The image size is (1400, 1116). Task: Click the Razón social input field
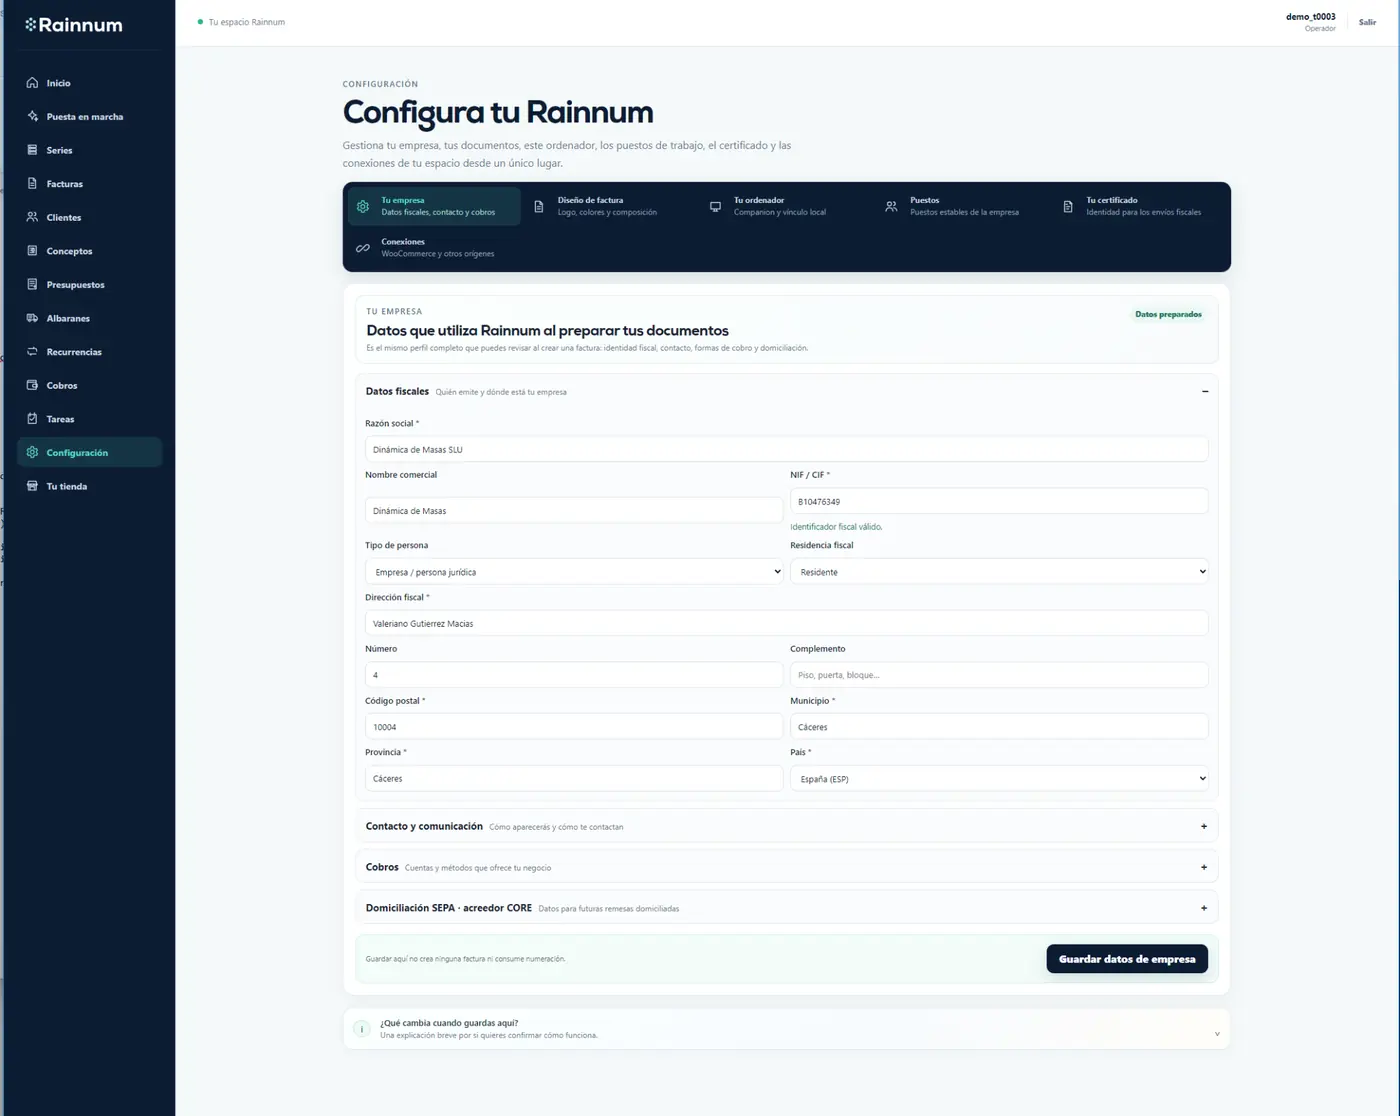click(x=786, y=449)
